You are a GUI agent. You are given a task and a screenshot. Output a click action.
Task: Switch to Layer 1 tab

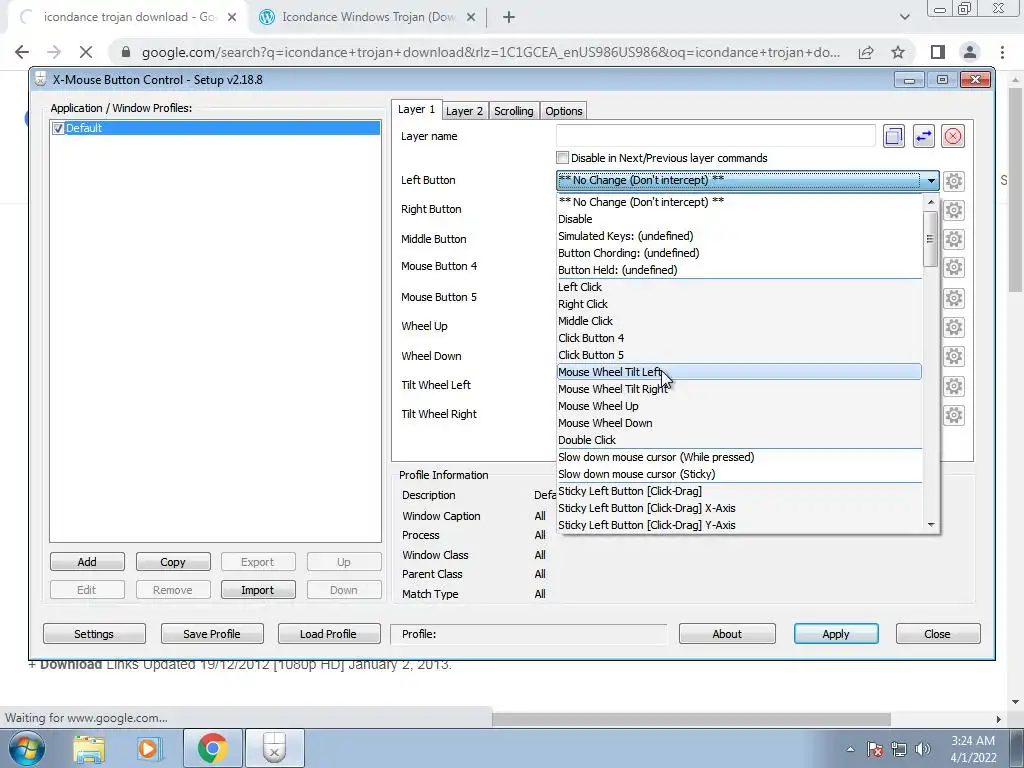pos(416,110)
